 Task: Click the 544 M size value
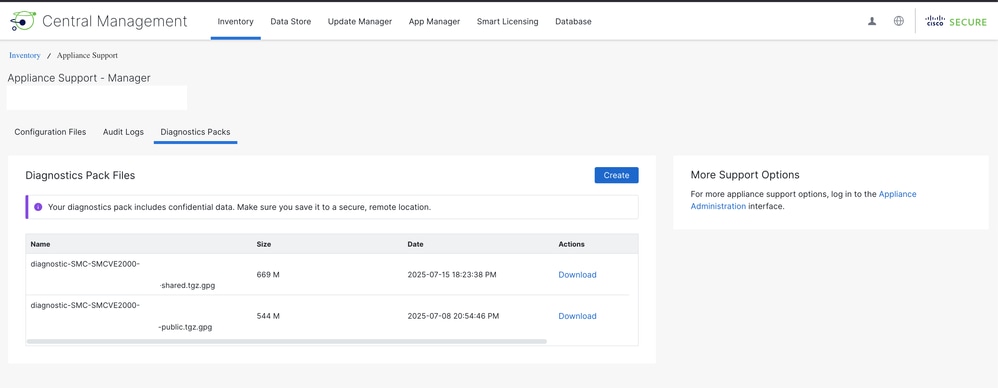pos(268,316)
